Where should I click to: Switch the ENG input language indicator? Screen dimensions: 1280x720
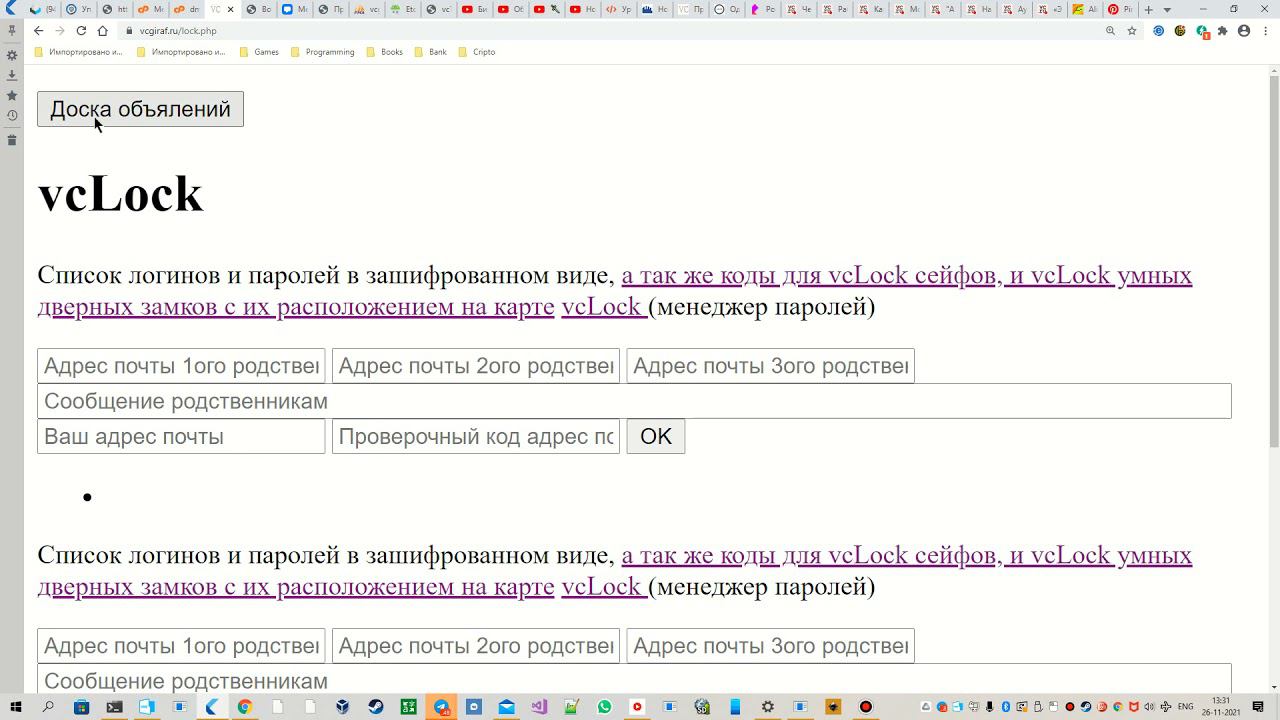(1186, 707)
